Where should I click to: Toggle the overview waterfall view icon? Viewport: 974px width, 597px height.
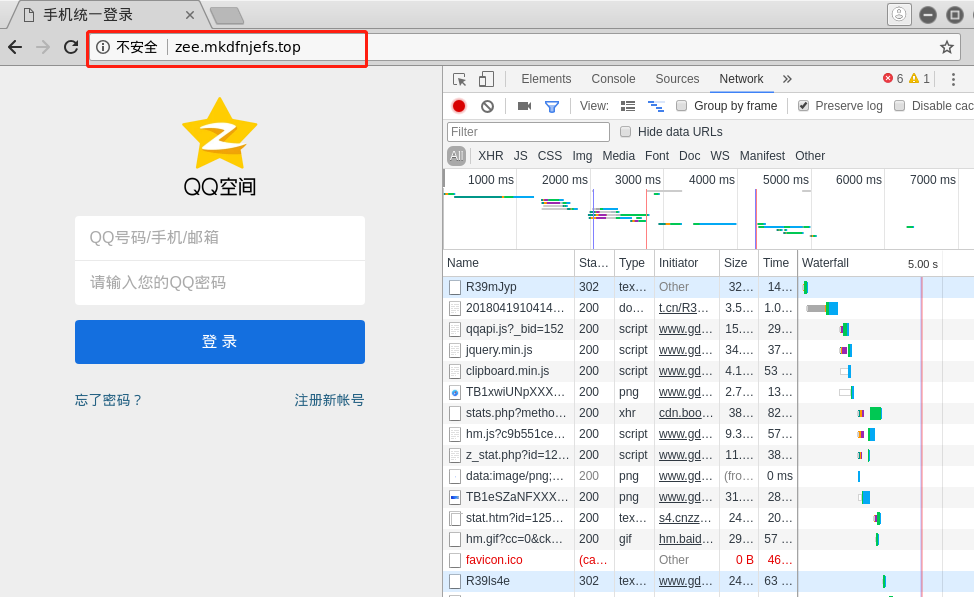pos(656,106)
